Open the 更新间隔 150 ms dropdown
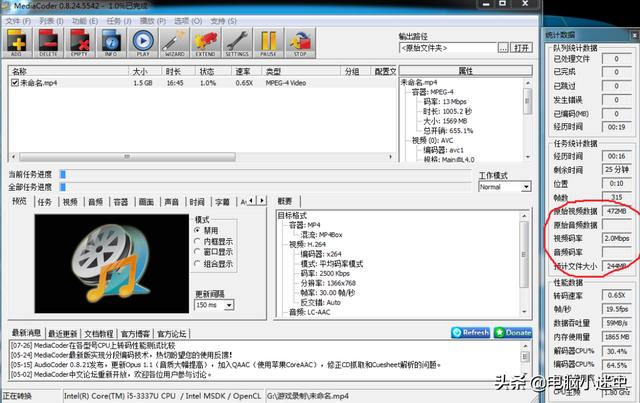 [x=214, y=305]
